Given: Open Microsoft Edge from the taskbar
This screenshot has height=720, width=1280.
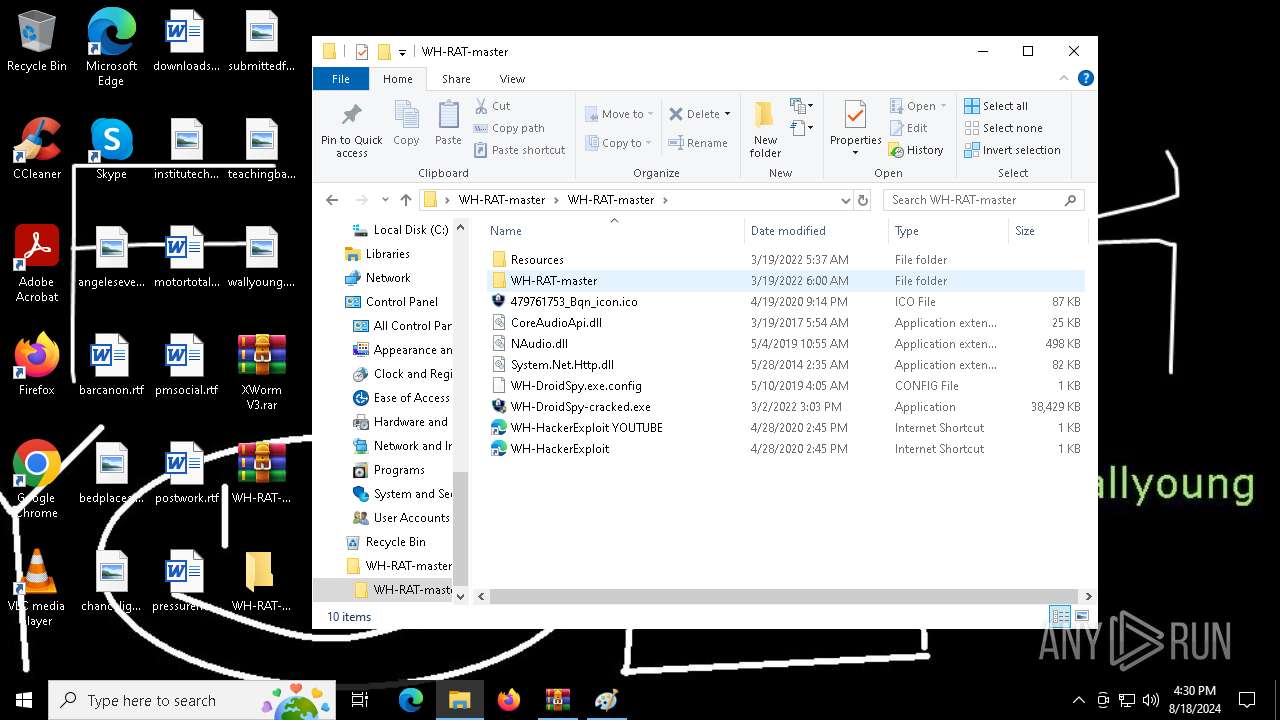Looking at the screenshot, I should (411, 700).
